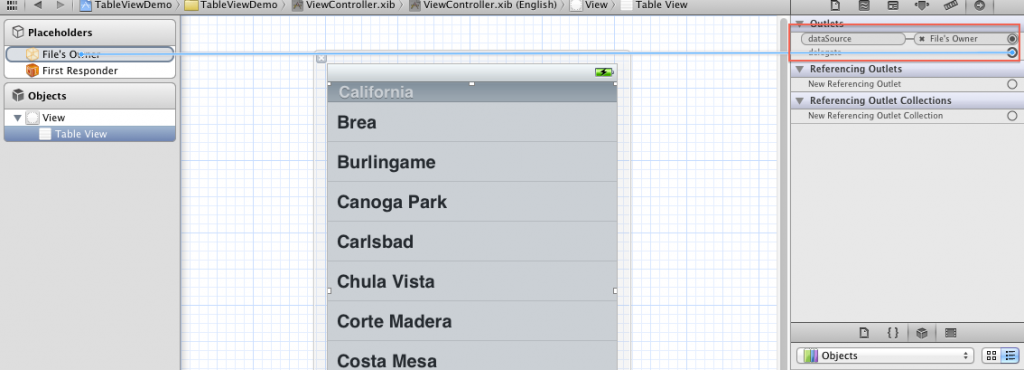Collapse the Referencing Outlets section

click(799, 69)
